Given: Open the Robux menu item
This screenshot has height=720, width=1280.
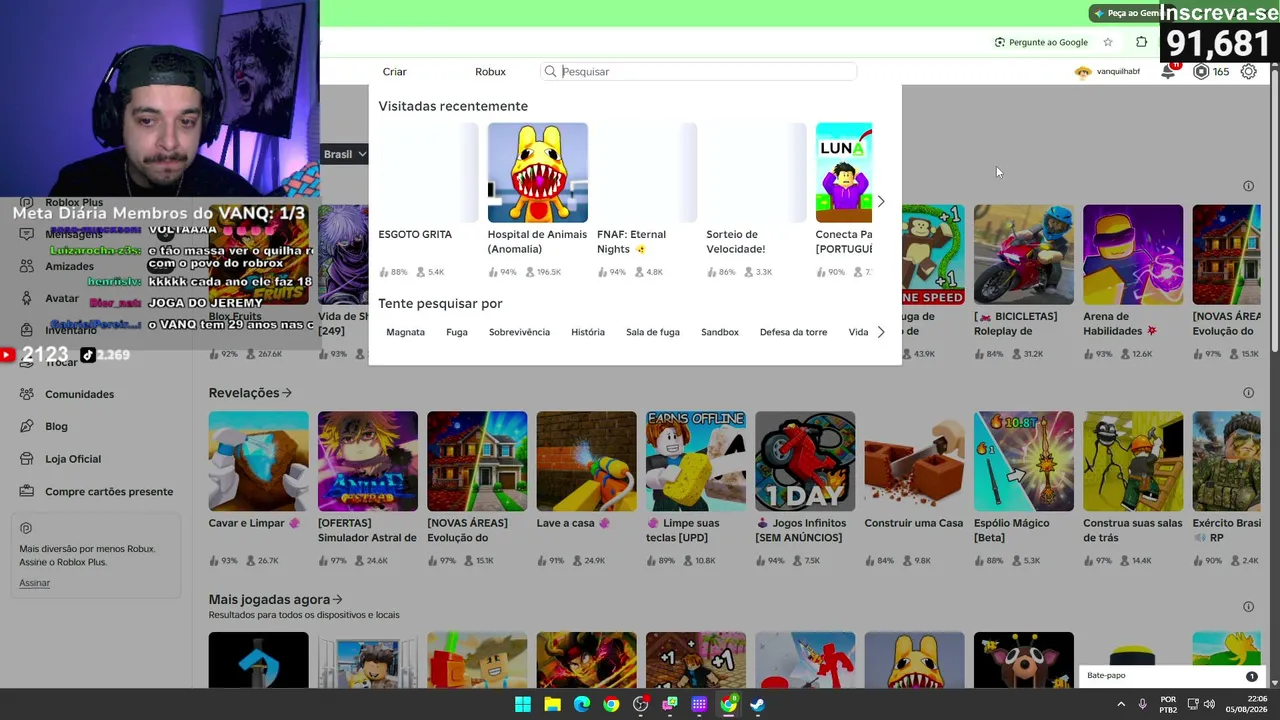Looking at the screenshot, I should pos(490,72).
